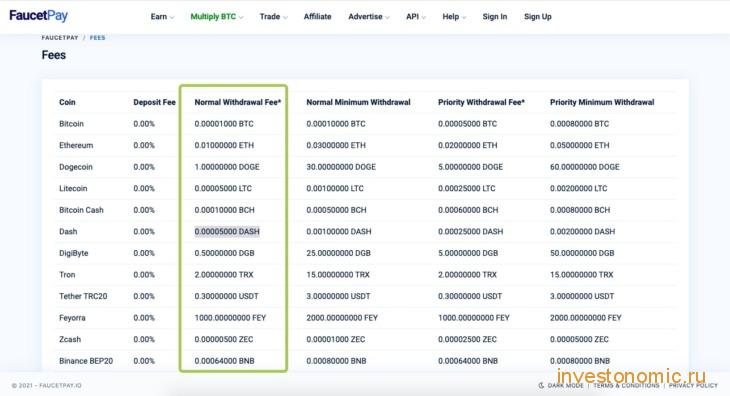The width and height of the screenshot is (730, 396).
Task: Click the 0.05000000 ETH priority minimum
Action: 579,145
